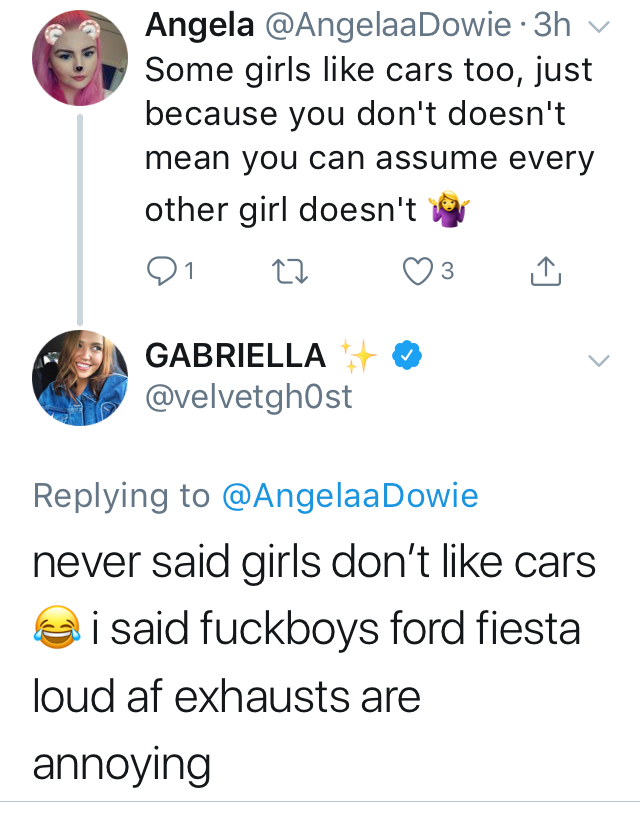Open Gabriella's reply tweet text
Viewport: 640px width, 815px height.
click(314, 662)
